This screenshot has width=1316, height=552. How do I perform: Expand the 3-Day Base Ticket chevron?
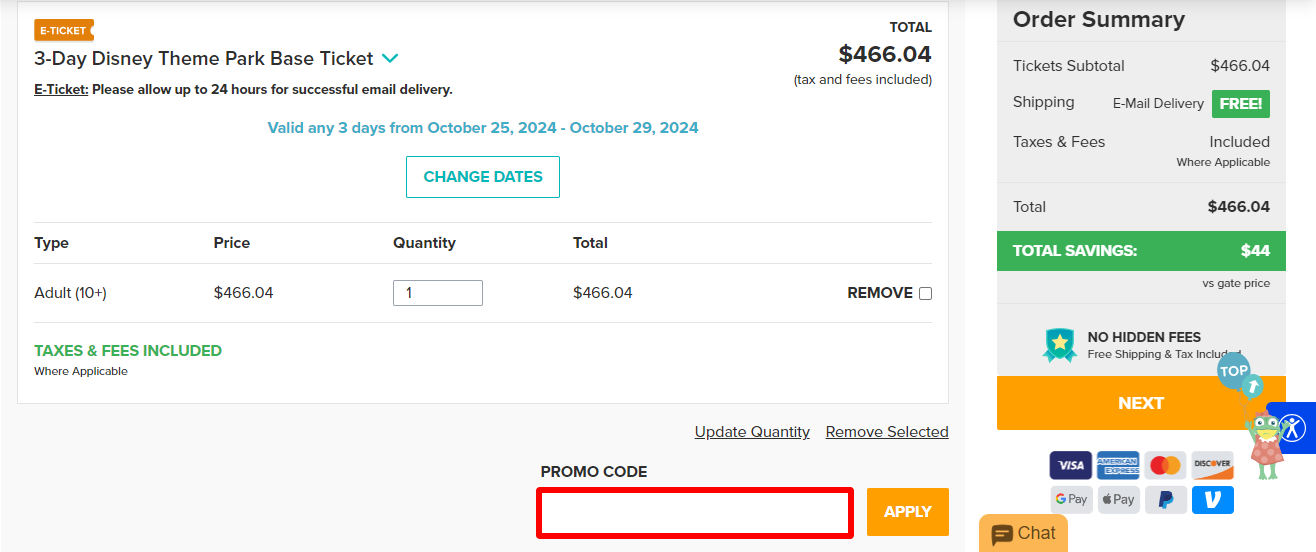point(390,59)
